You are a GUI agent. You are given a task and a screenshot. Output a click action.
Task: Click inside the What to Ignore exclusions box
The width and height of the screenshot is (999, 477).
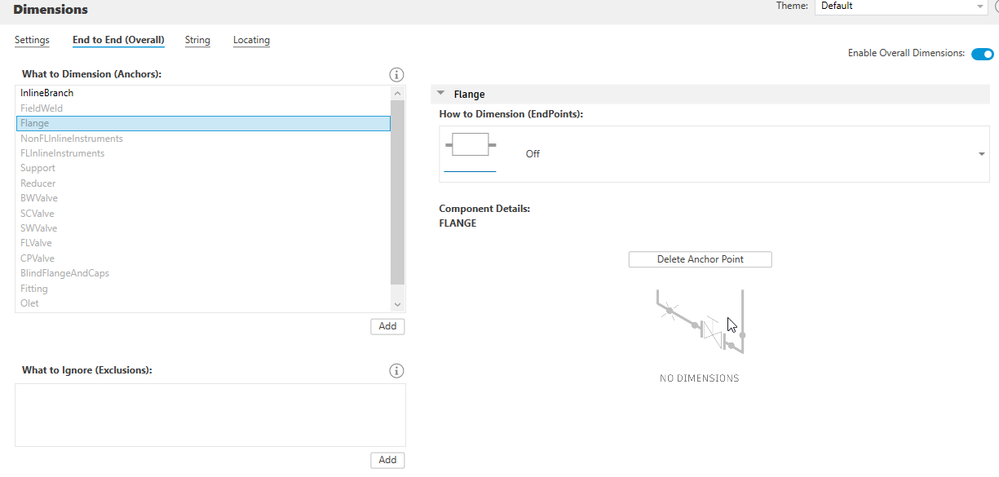[x=210, y=415]
